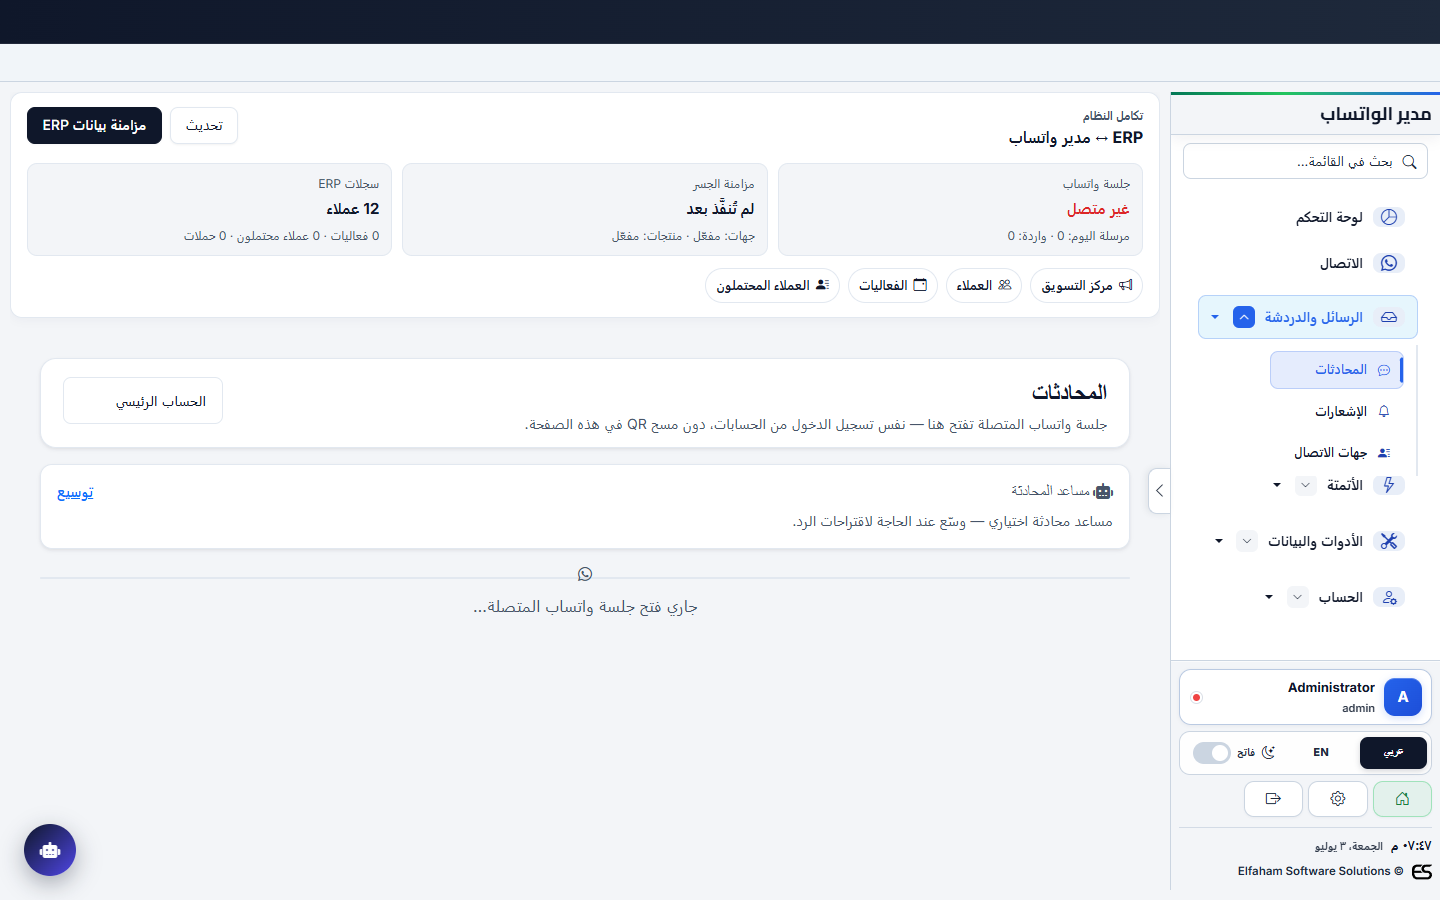Click the مزامنة بيانات ERP sync button
The width and height of the screenshot is (1440, 900).
point(94,126)
